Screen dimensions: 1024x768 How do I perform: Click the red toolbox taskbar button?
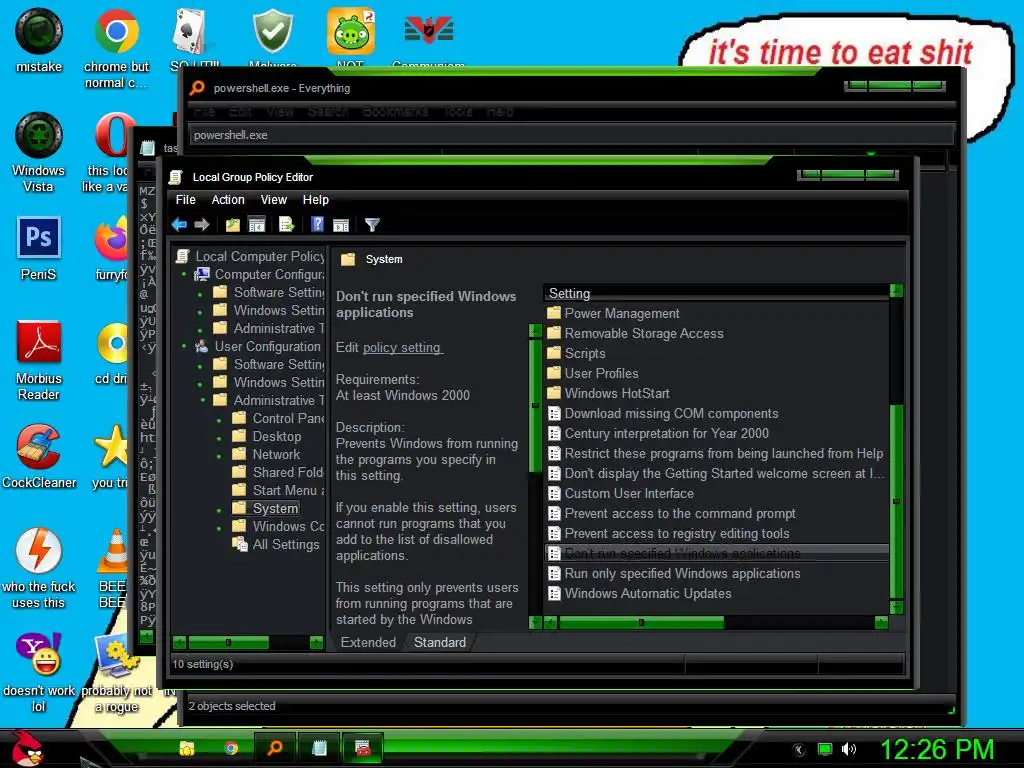tap(362, 748)
